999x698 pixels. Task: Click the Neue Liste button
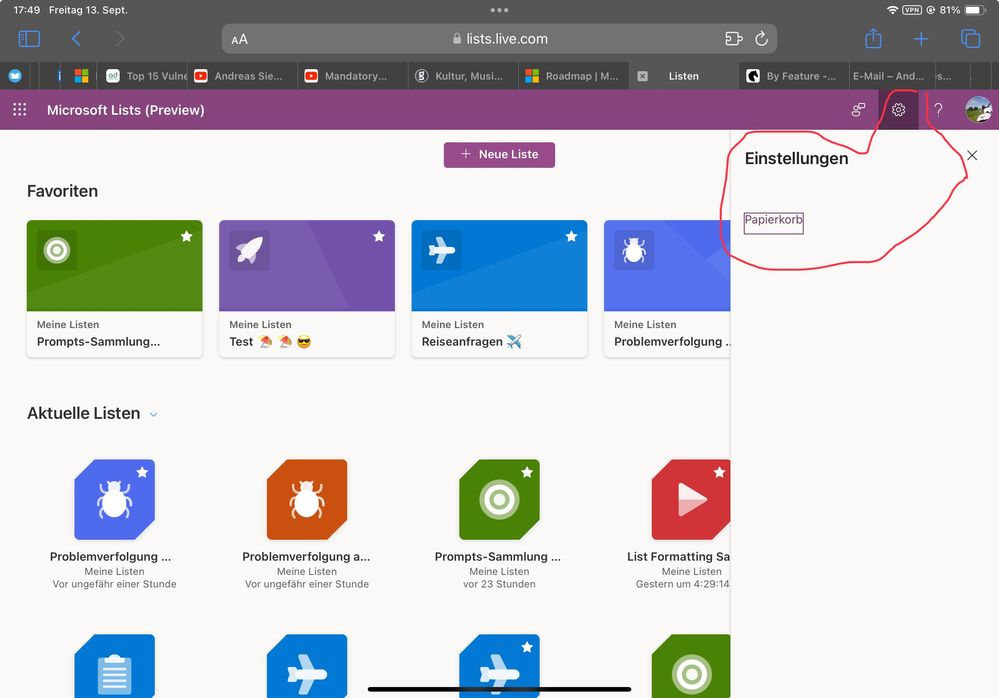[x=500, y=155]
